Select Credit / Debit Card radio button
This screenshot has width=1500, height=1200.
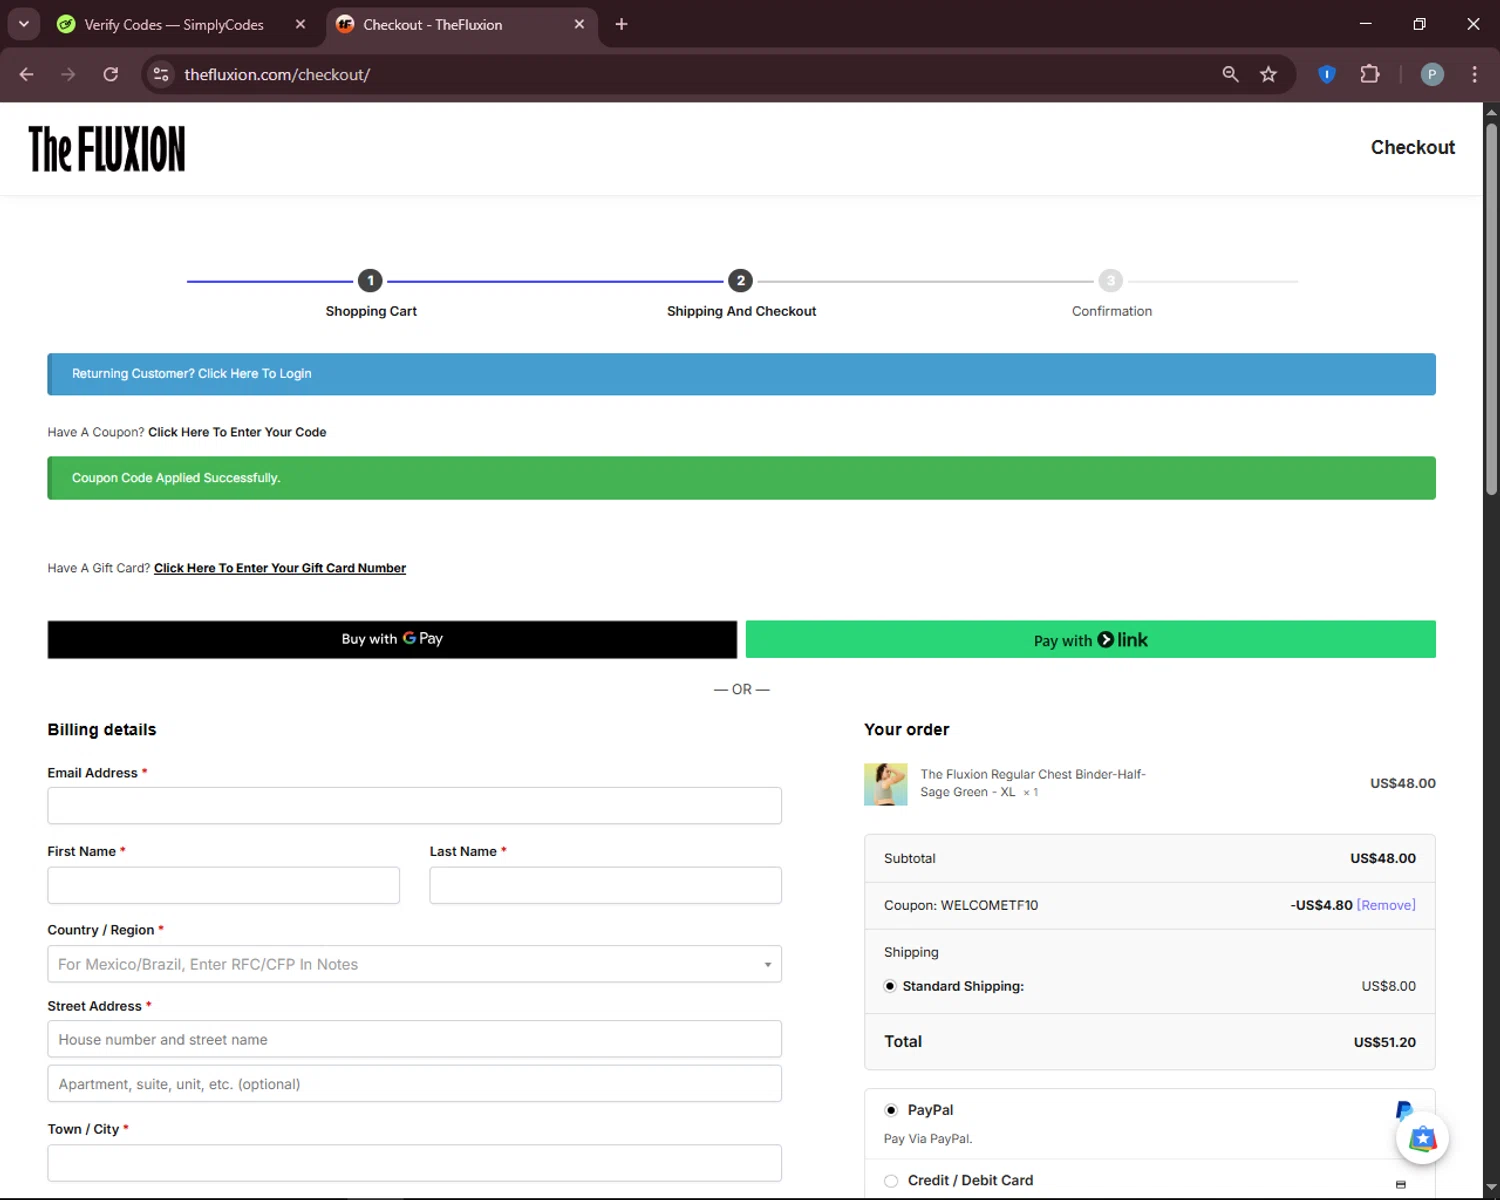pyautogui.click(x=891, y=1181)
